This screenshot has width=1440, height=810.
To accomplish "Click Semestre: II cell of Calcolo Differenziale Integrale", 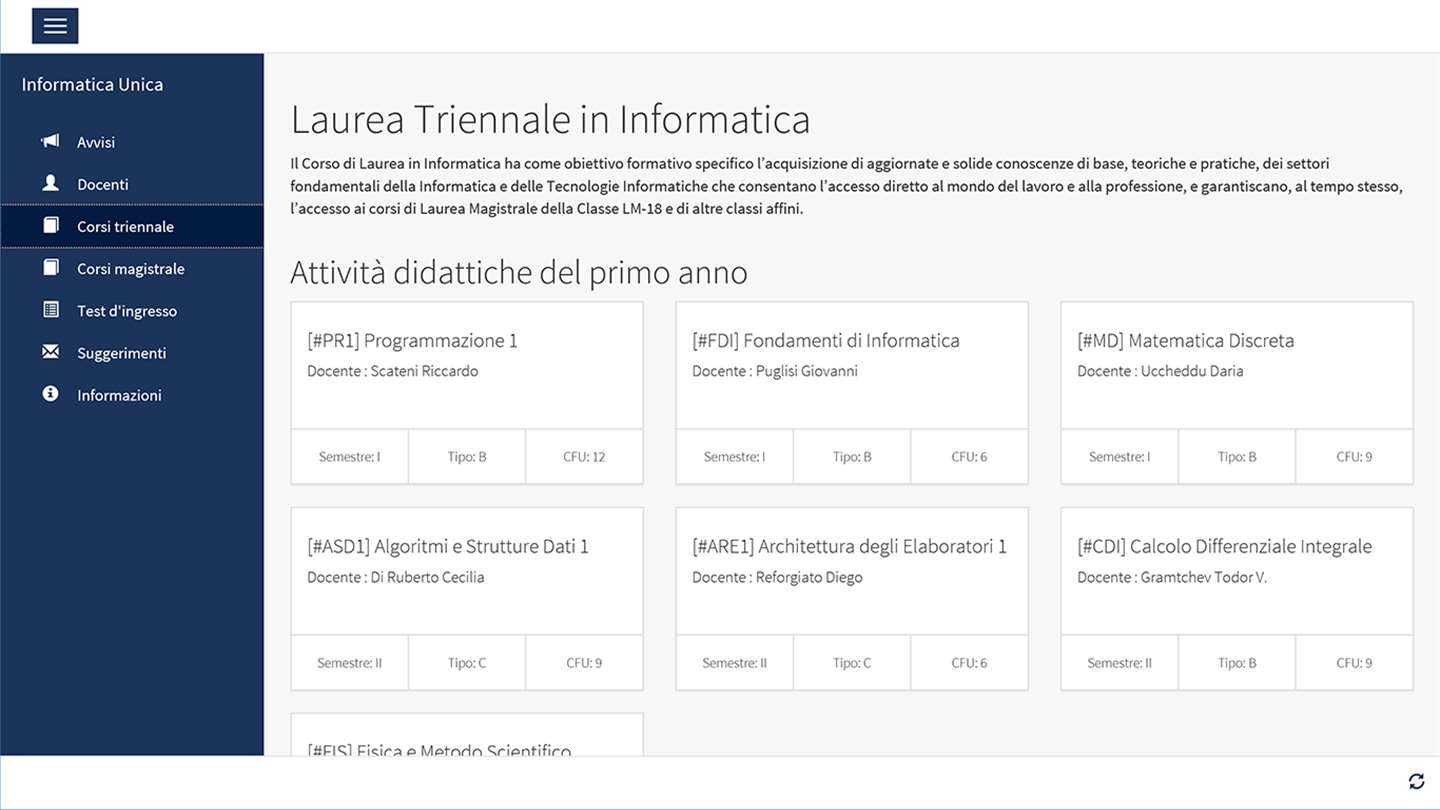I will (x=1120, y=663).
